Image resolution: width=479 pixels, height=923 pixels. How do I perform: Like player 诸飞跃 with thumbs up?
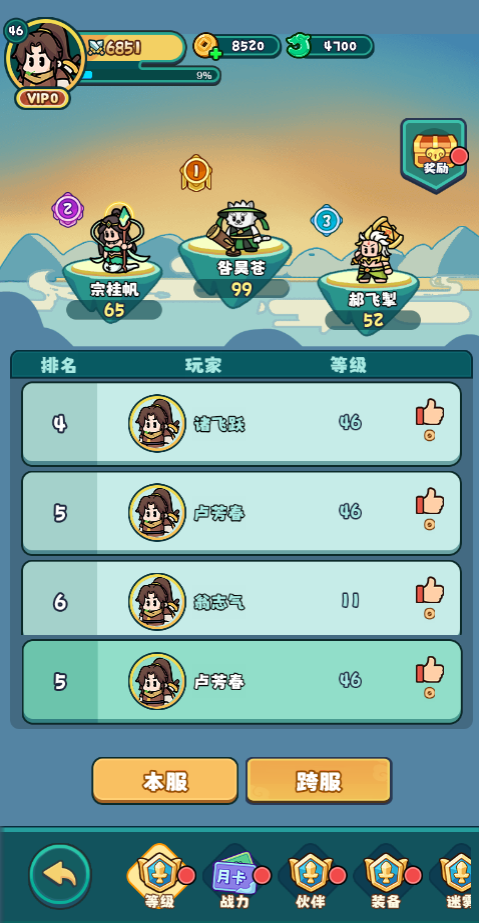coord(430,413)
